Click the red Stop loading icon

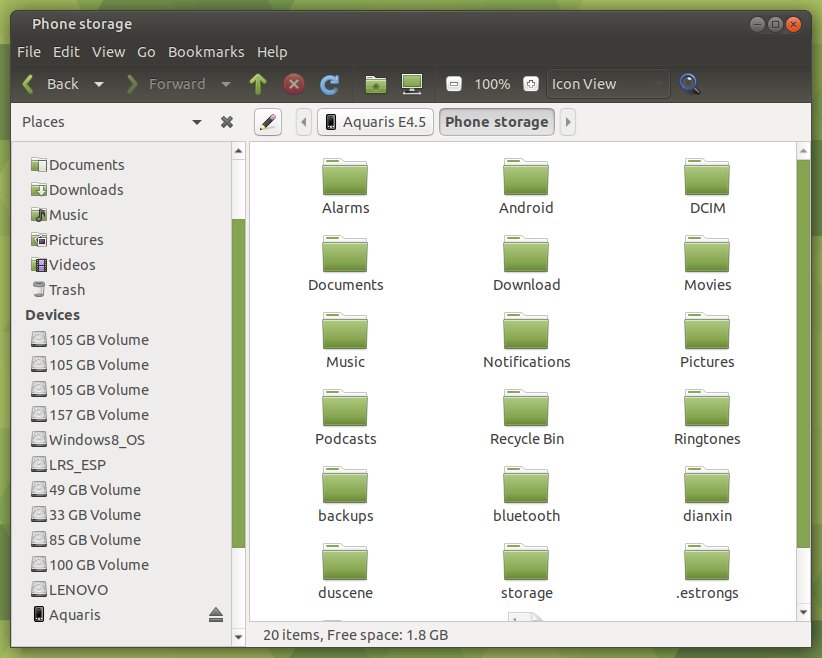293,84
